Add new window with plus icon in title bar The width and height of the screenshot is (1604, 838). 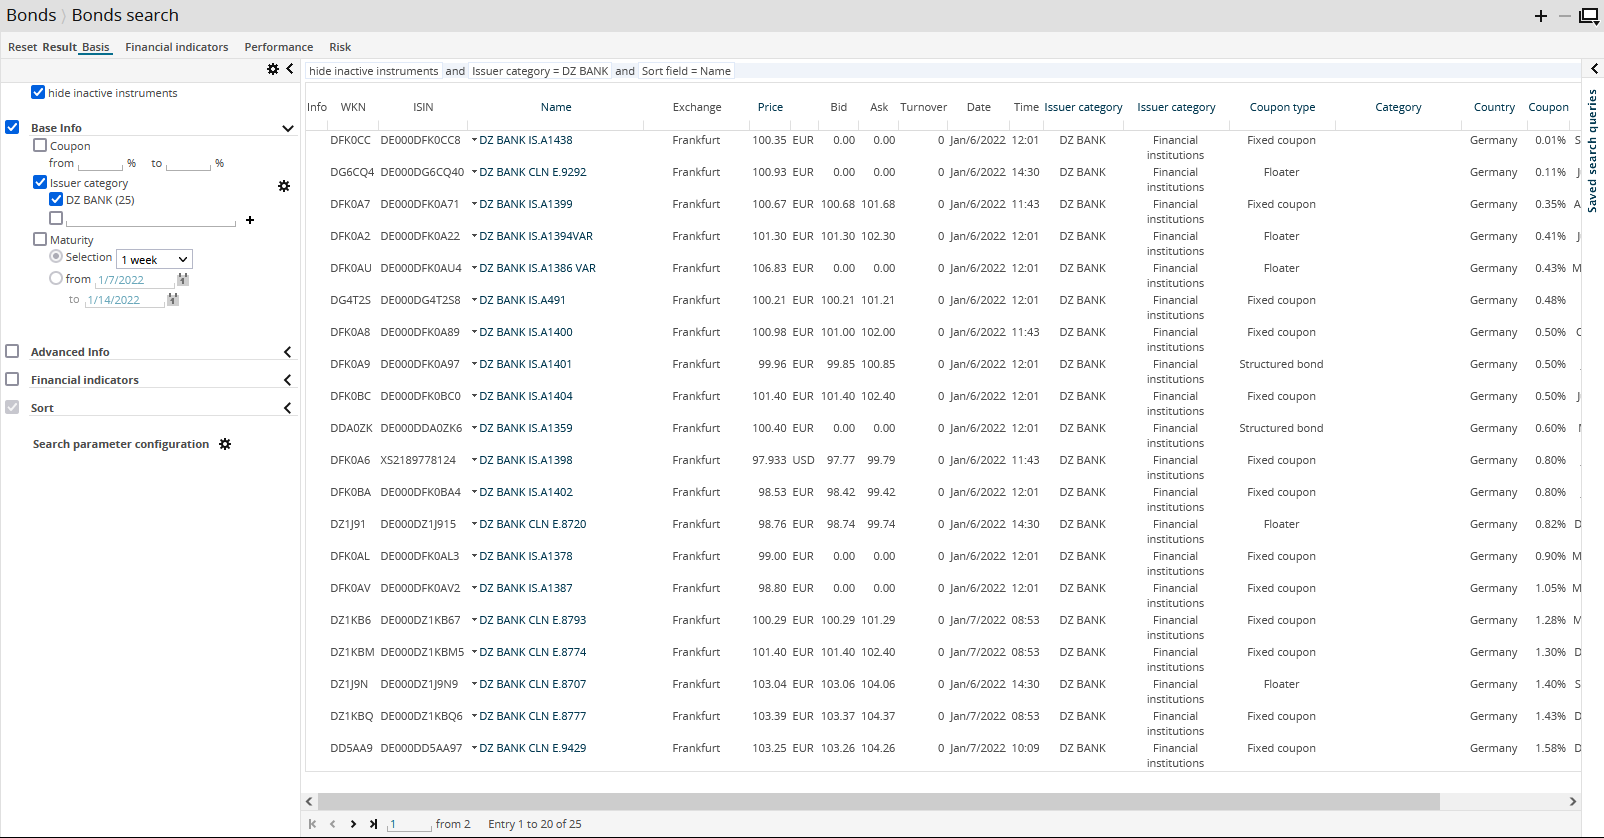click(1541, 16)
